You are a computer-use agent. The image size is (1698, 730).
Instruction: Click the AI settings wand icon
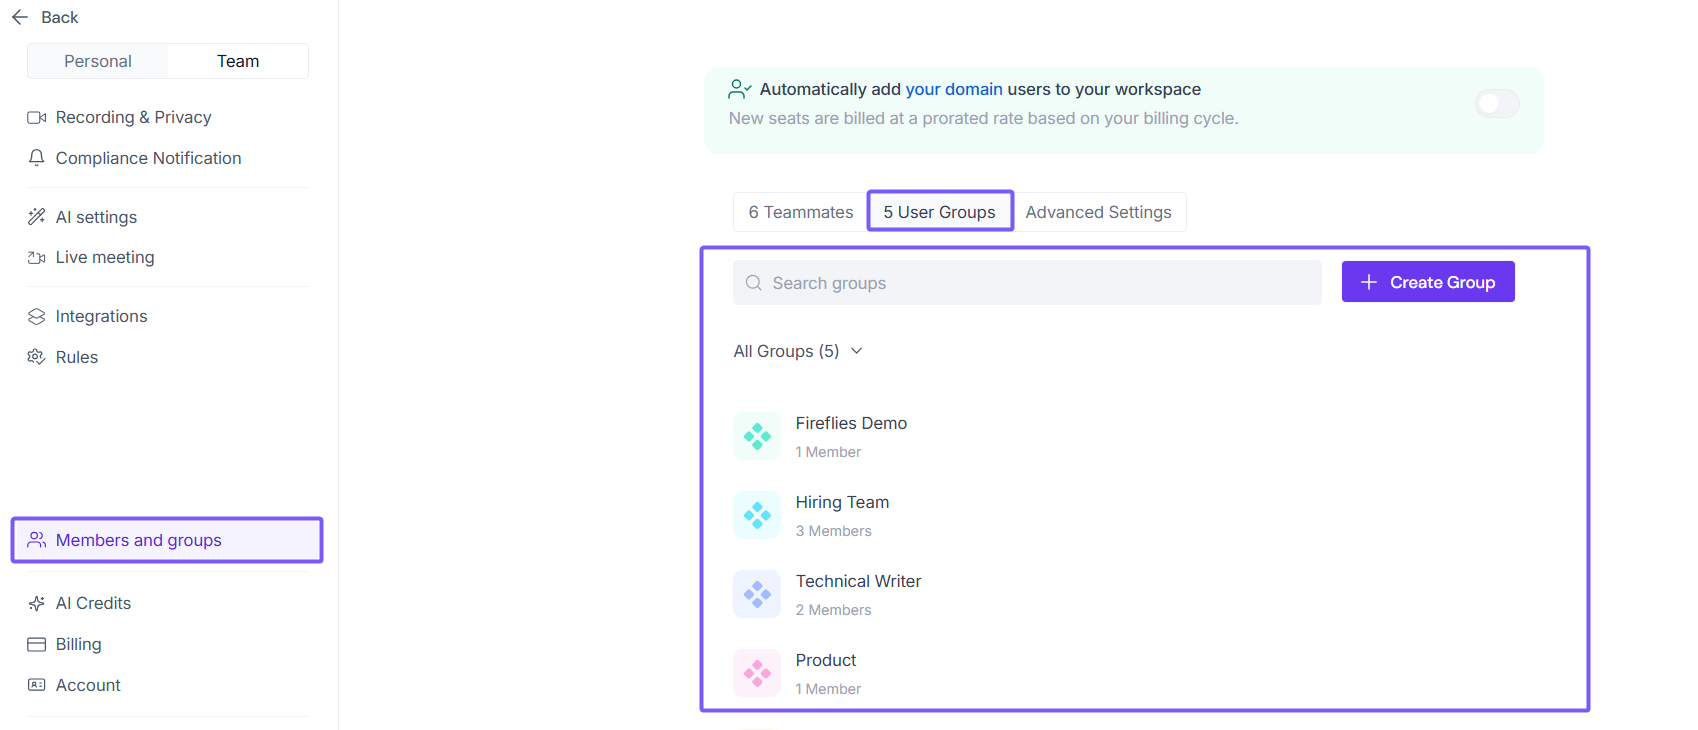[37, 217]
